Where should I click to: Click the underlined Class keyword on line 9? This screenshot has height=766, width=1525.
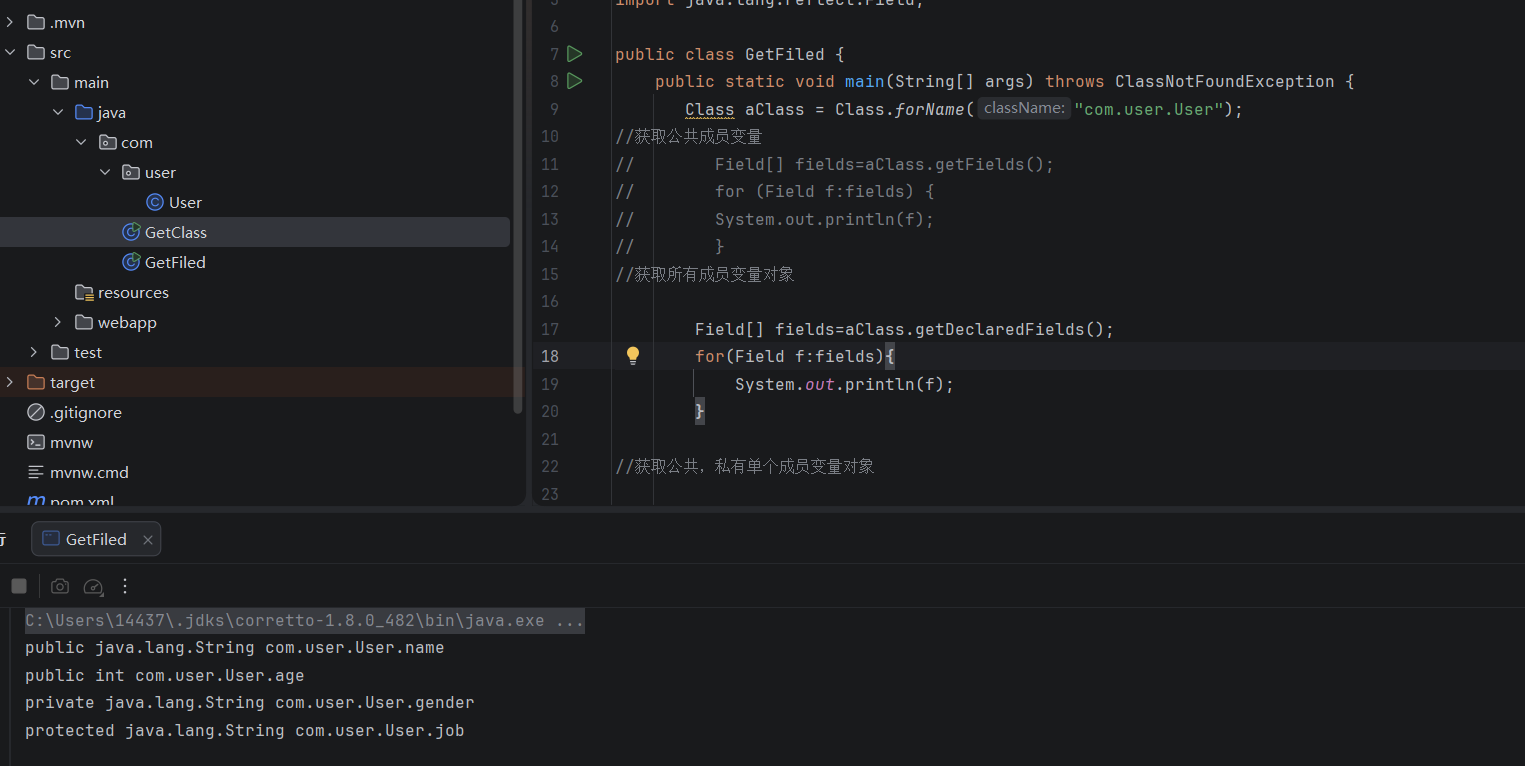tap(710, 109)
